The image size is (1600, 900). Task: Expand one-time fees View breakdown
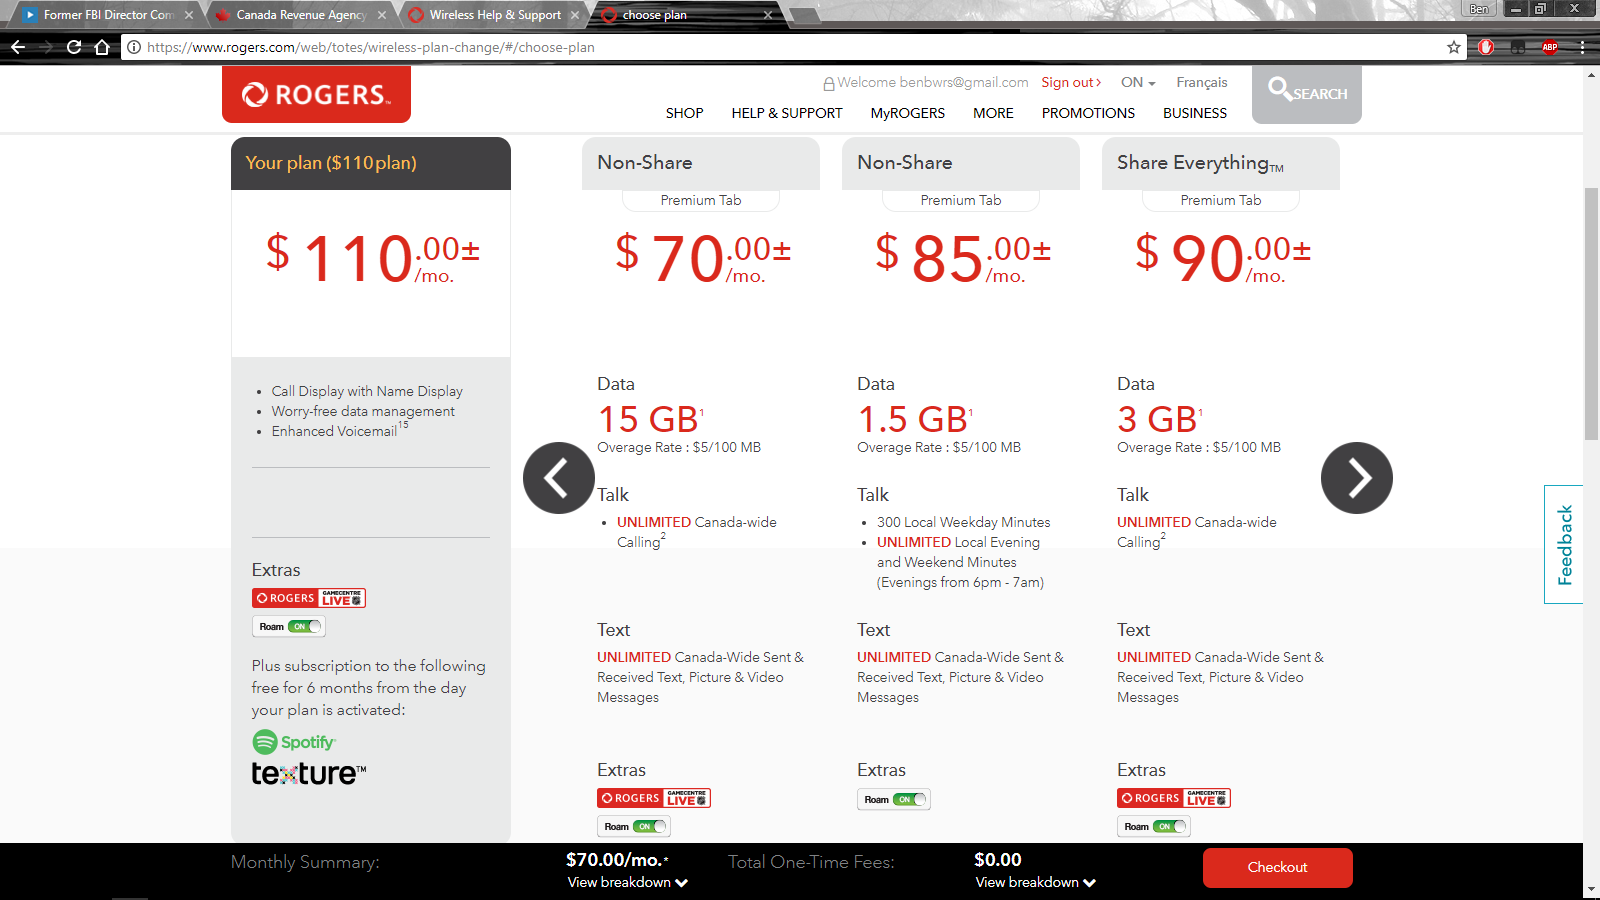(x=1036, y=882)
